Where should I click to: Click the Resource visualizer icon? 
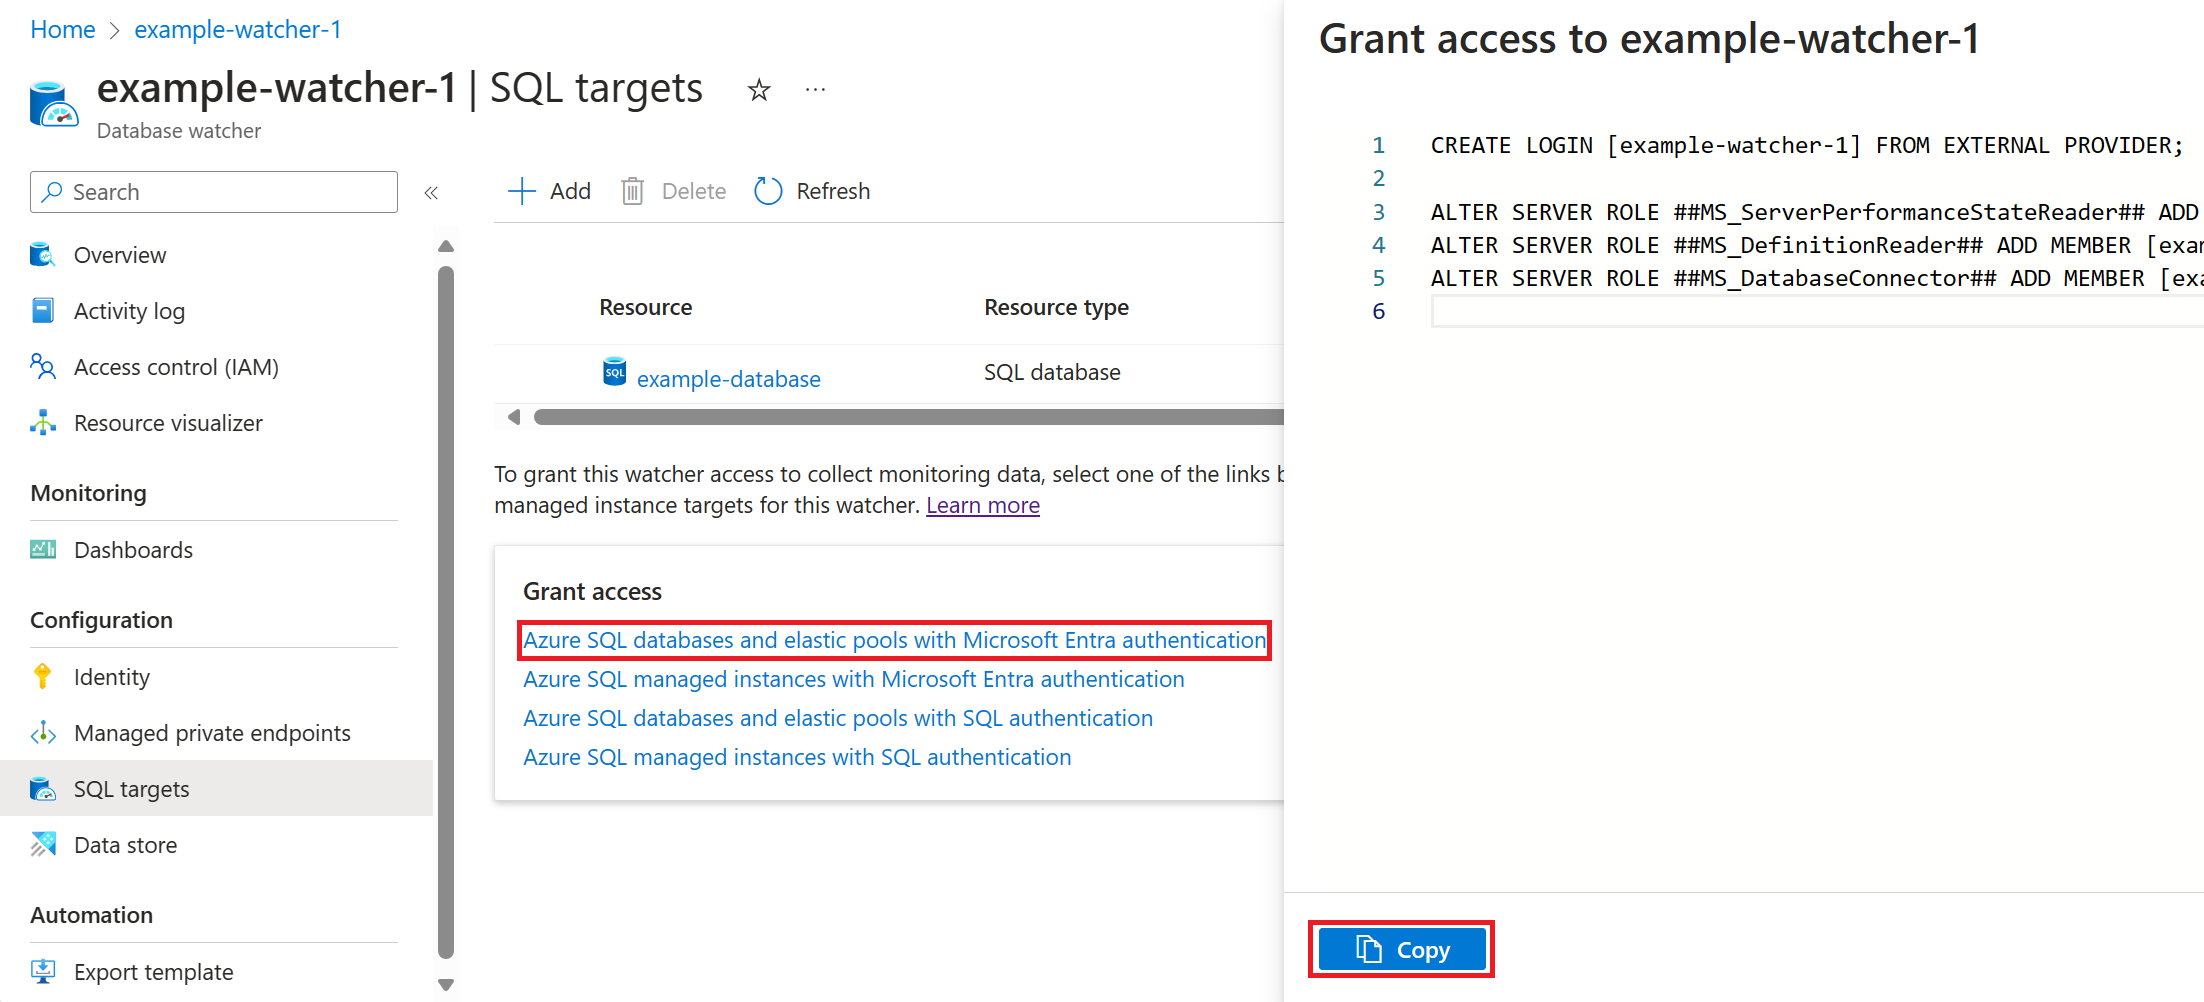[43, 423]
